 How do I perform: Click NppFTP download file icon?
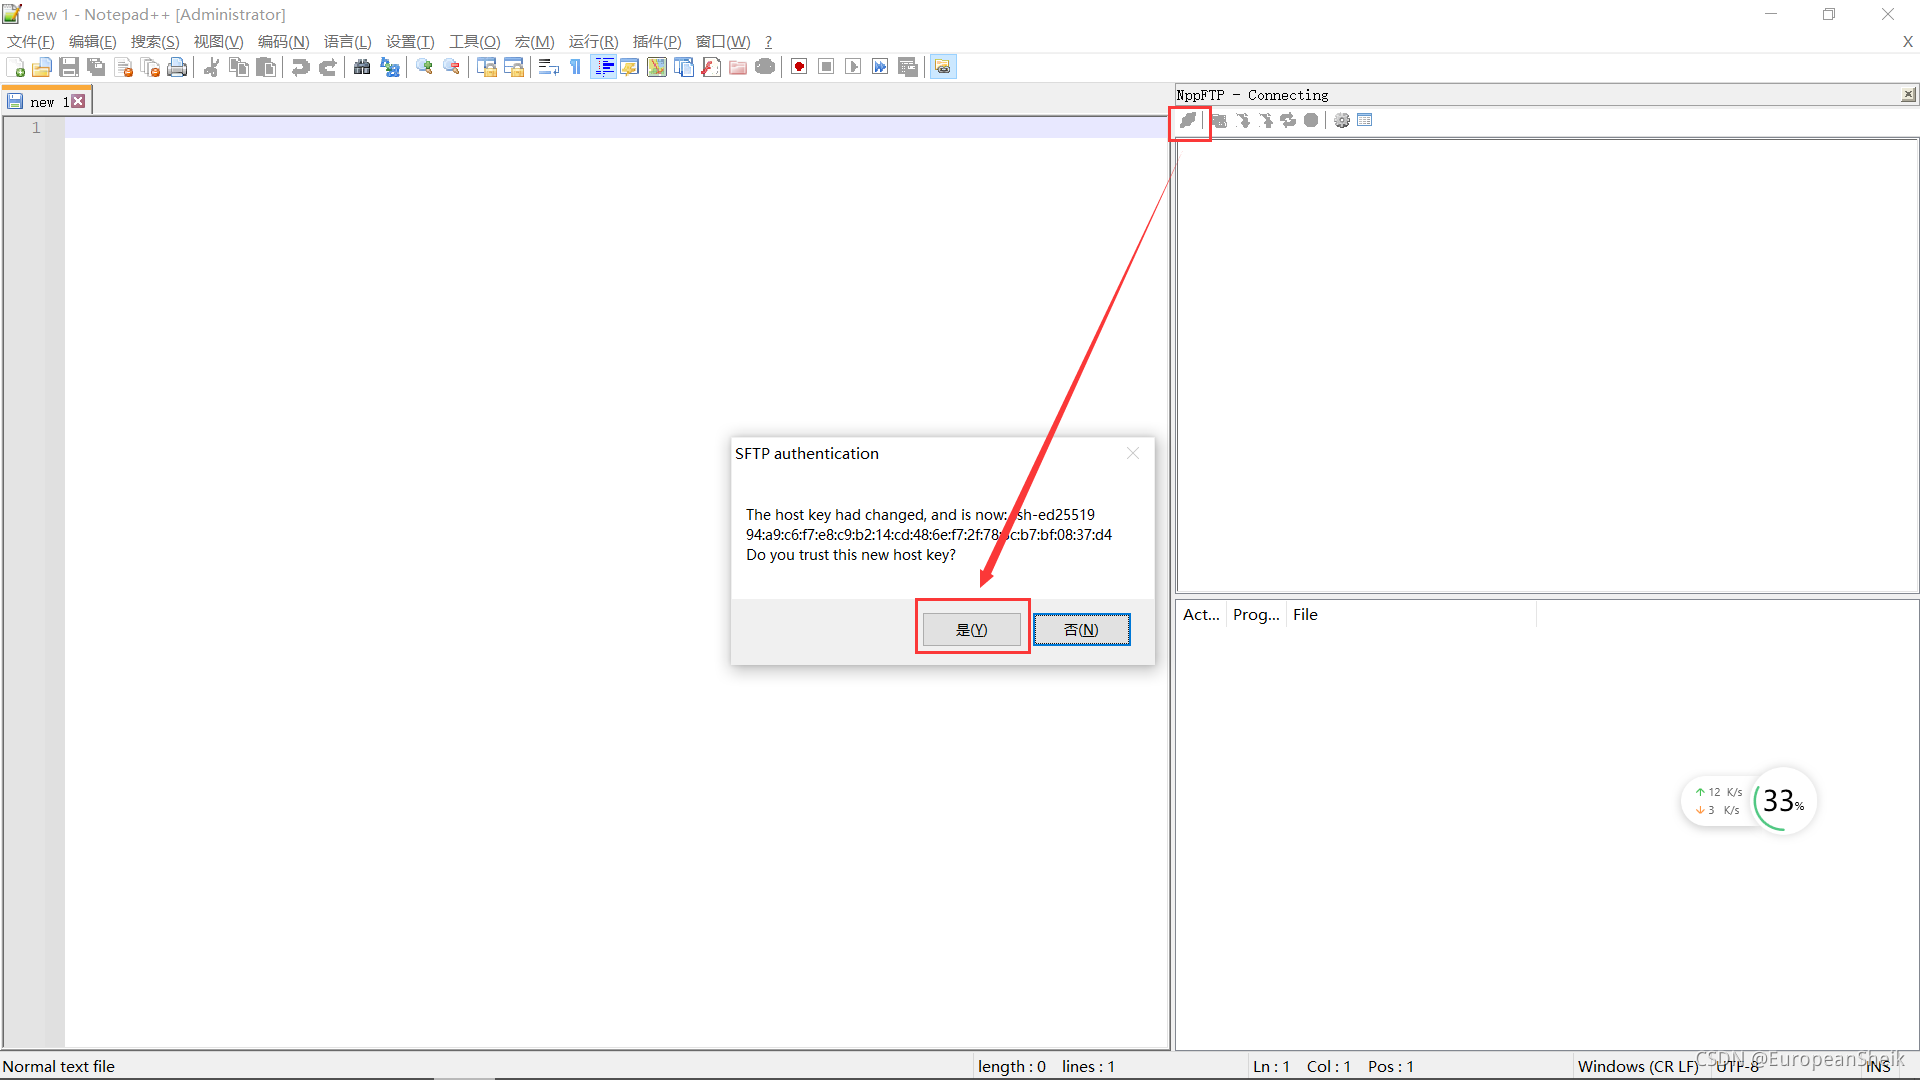[x=1243, y=120]
